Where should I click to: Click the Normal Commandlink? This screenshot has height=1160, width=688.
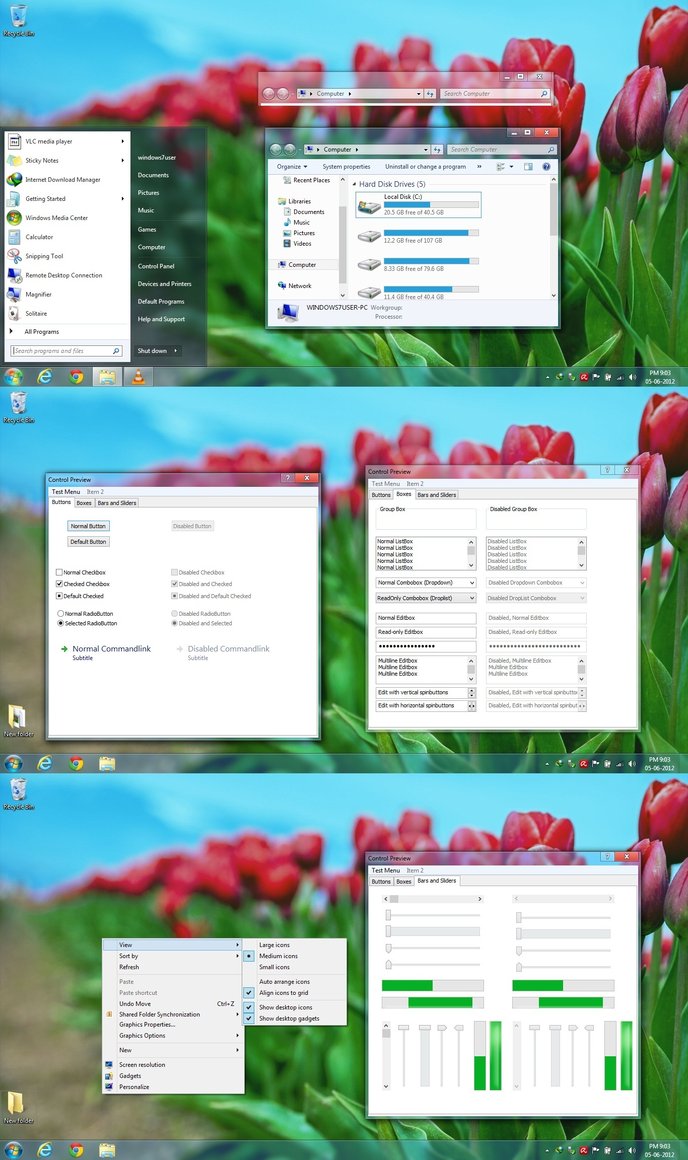pos(111,649)
